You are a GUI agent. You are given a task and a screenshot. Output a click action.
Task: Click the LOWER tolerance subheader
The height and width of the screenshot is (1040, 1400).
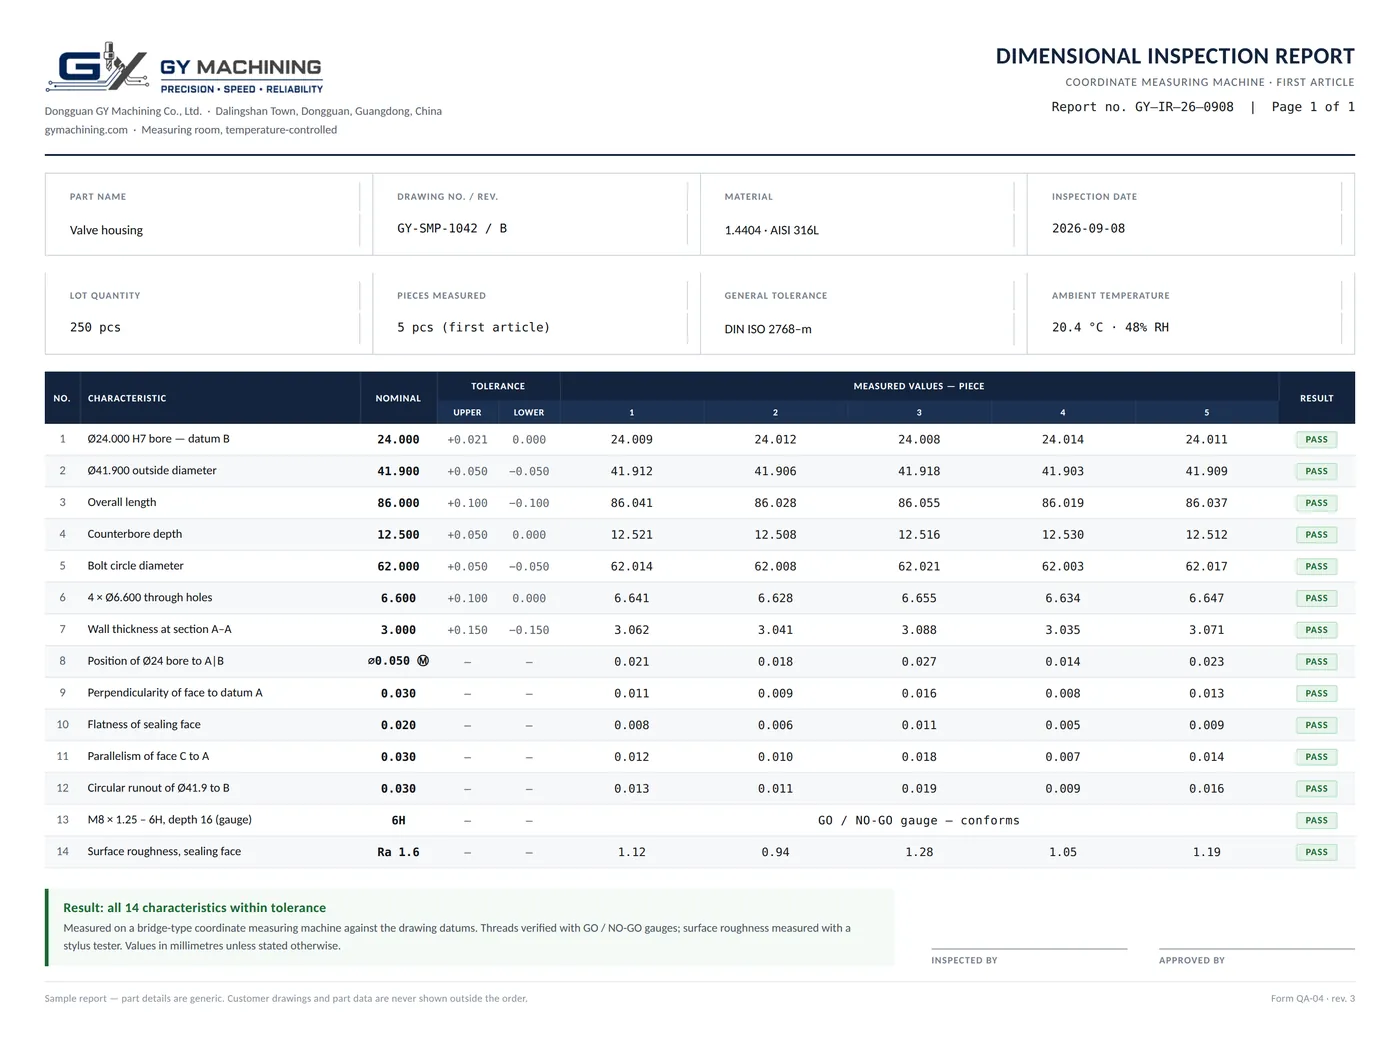pos(529,412)
